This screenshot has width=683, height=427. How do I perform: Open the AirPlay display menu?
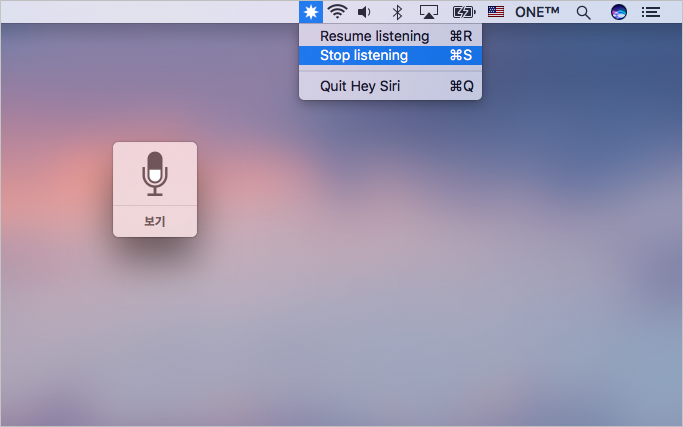coord(429,12)
